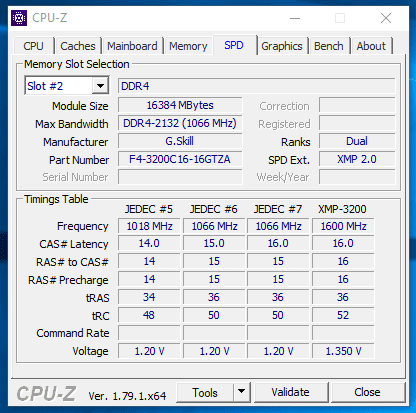Select the SPD tab
416x413 pixels.
[x=234, y=45]
